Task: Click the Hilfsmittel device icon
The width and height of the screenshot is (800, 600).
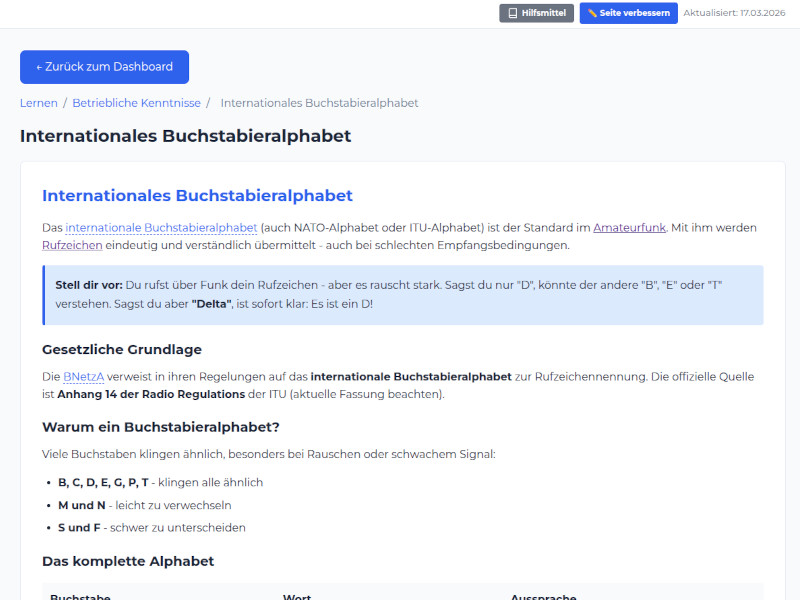Action: pos(514,13)
